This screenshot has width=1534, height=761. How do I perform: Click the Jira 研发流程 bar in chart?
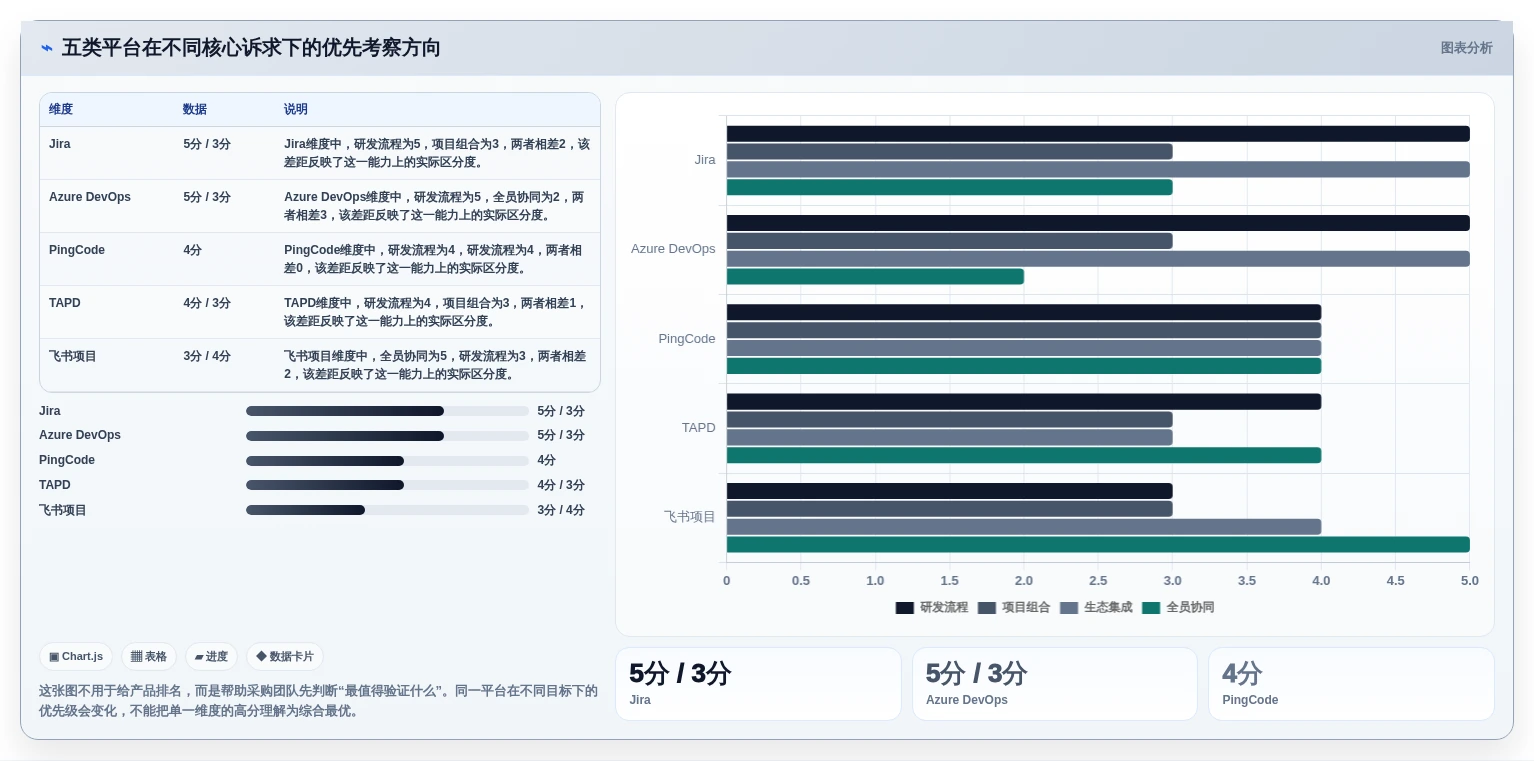pos(1098,134)
